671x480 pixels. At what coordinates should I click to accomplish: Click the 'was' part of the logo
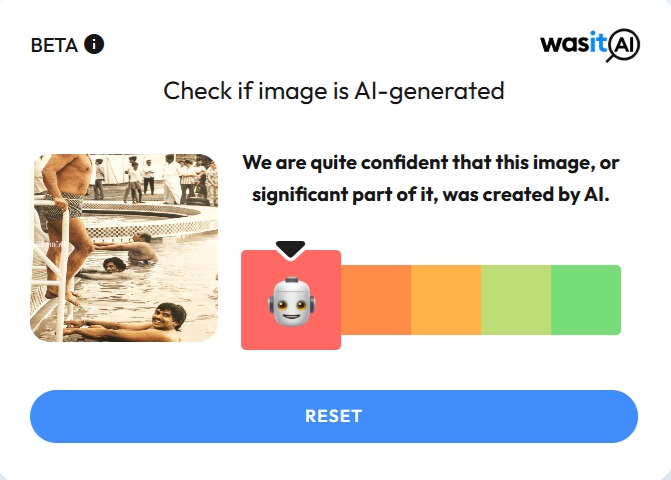pos(565,44)
